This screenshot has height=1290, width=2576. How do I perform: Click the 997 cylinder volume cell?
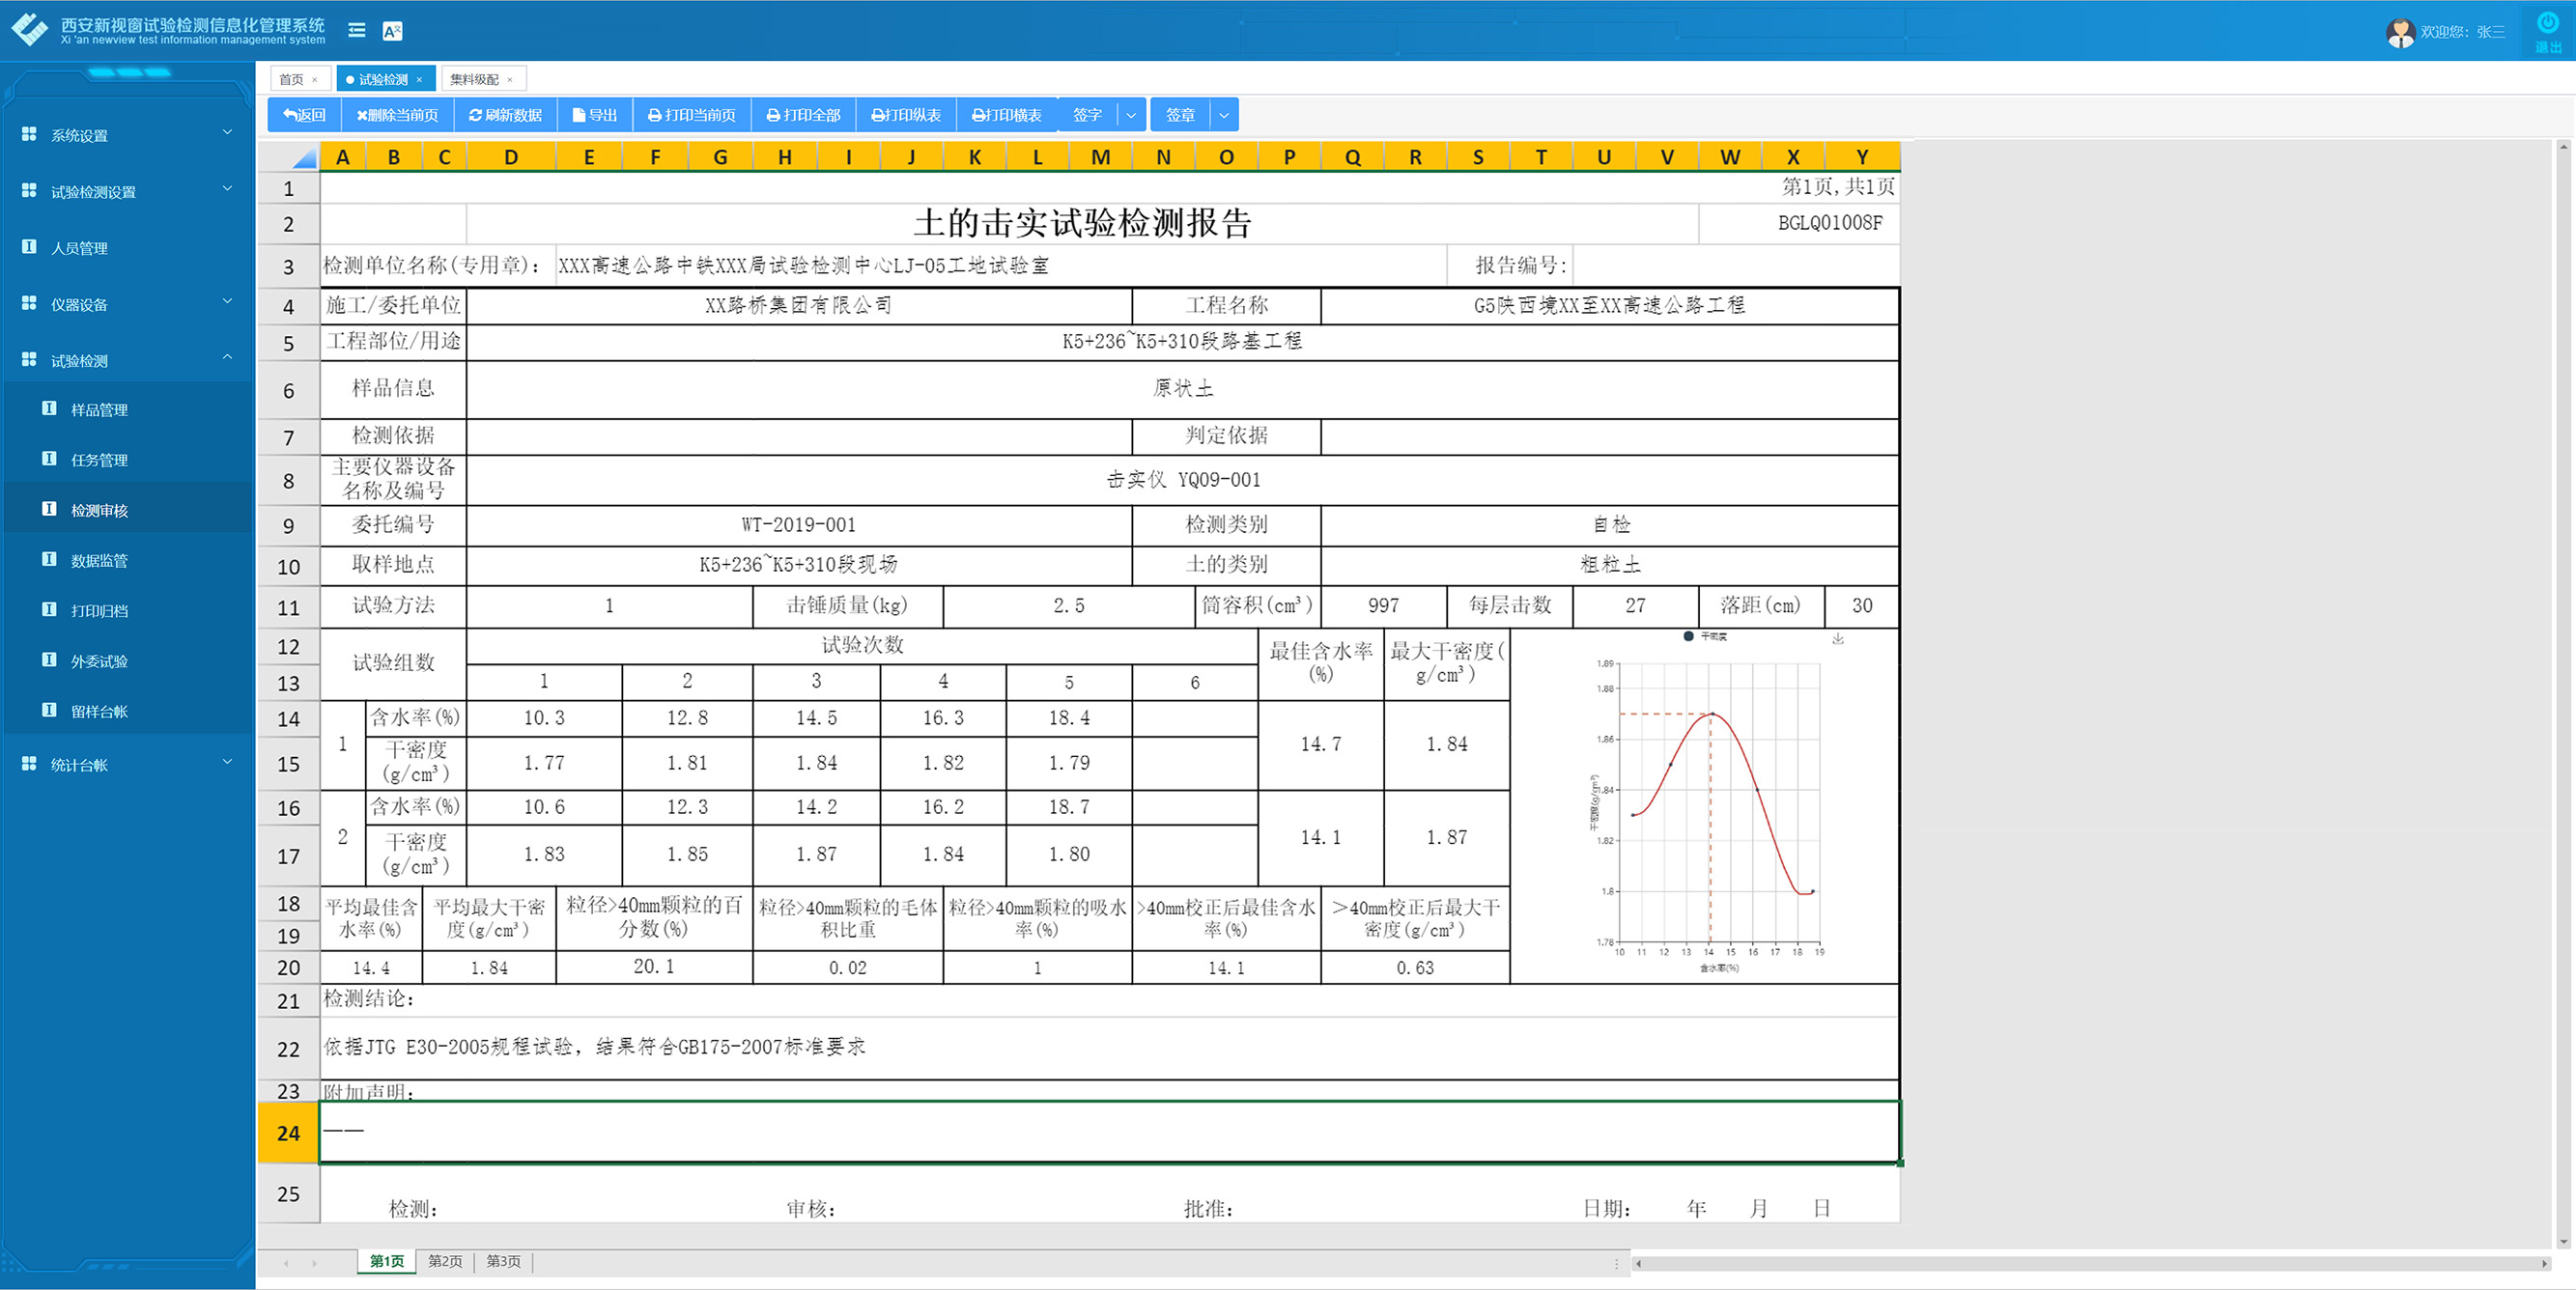coord(1383,606)
